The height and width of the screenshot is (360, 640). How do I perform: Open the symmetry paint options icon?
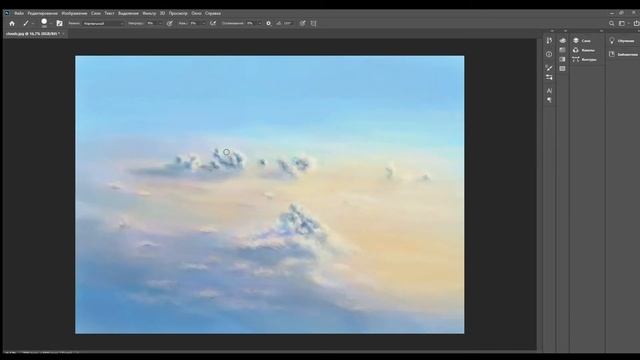point(313,23)
